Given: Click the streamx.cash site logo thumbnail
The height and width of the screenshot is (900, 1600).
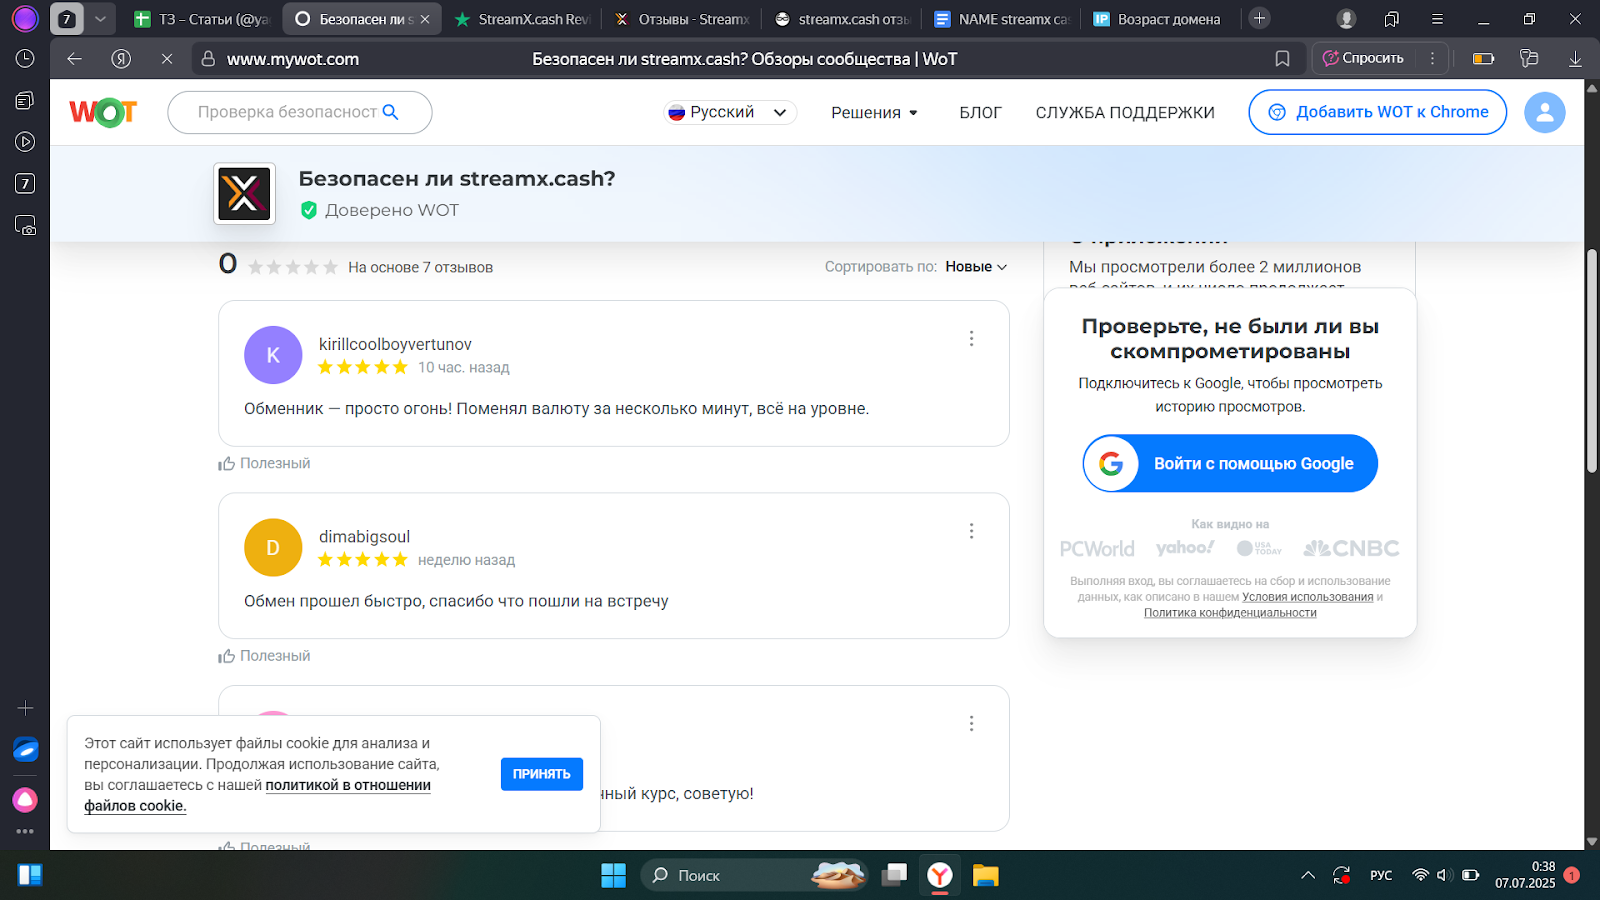Looking at the screenshot, I should pyautogui.click(x=244, y=193).
